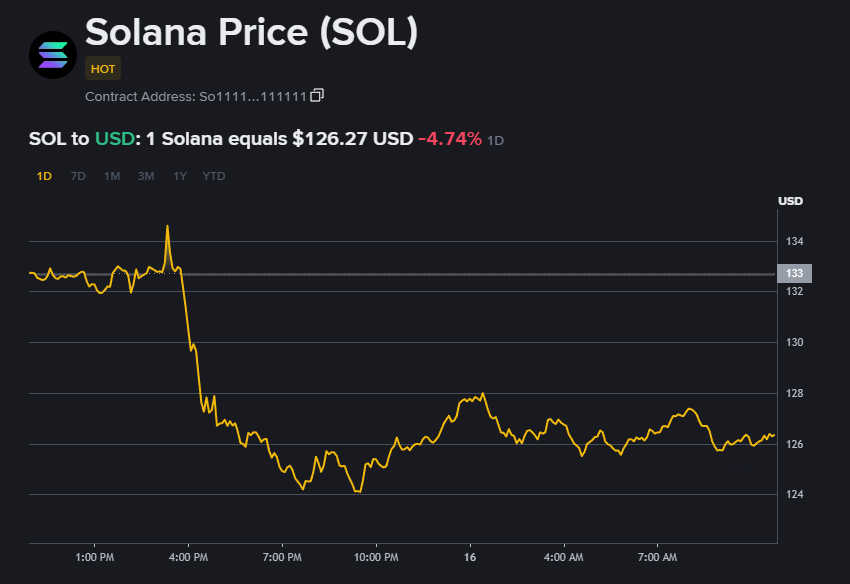850x584 pixels.
Task: Click the chart spike near 4:00 PM
Action: click(168, 228)
